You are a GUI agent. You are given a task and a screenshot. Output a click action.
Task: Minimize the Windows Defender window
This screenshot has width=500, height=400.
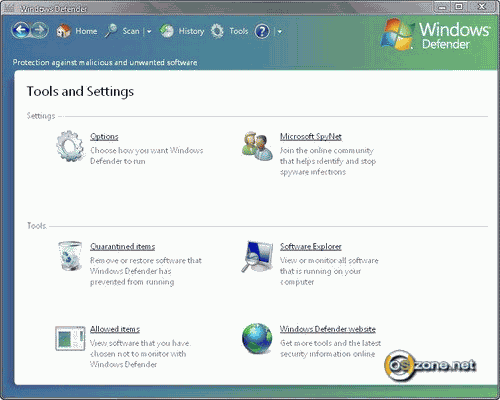[442, 7]
